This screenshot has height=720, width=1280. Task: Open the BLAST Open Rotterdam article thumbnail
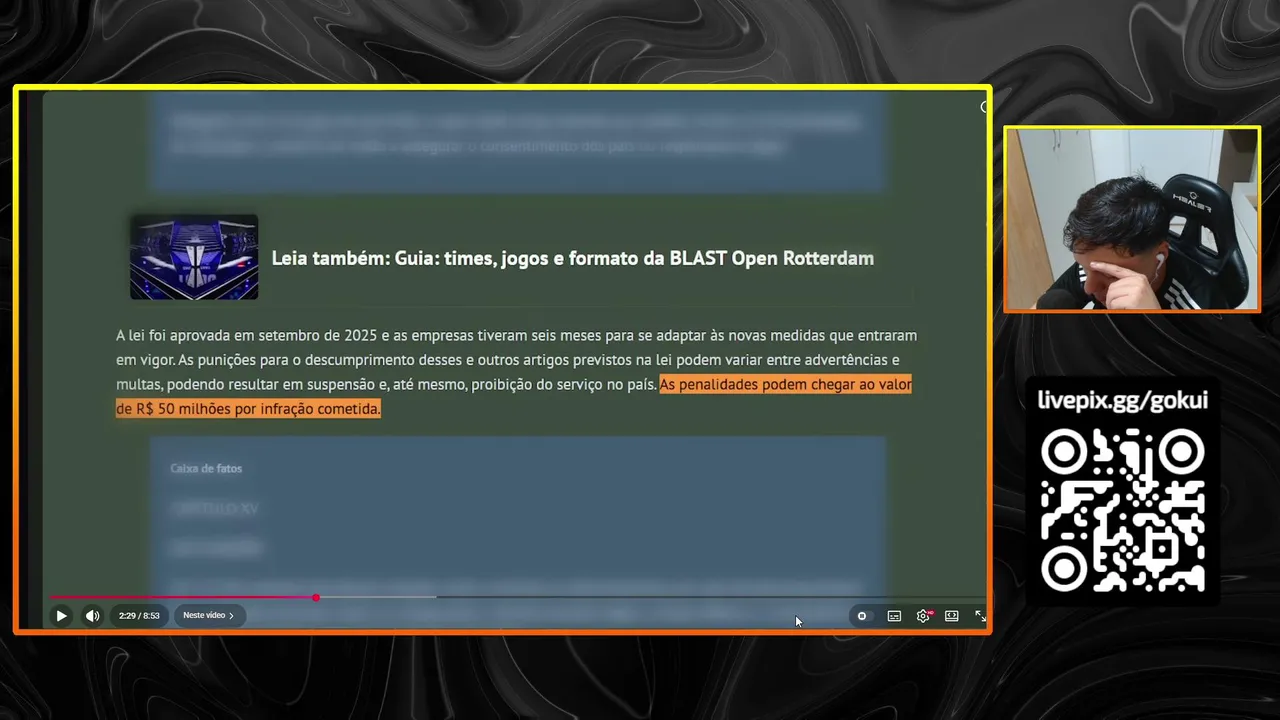tap(194, 257)
